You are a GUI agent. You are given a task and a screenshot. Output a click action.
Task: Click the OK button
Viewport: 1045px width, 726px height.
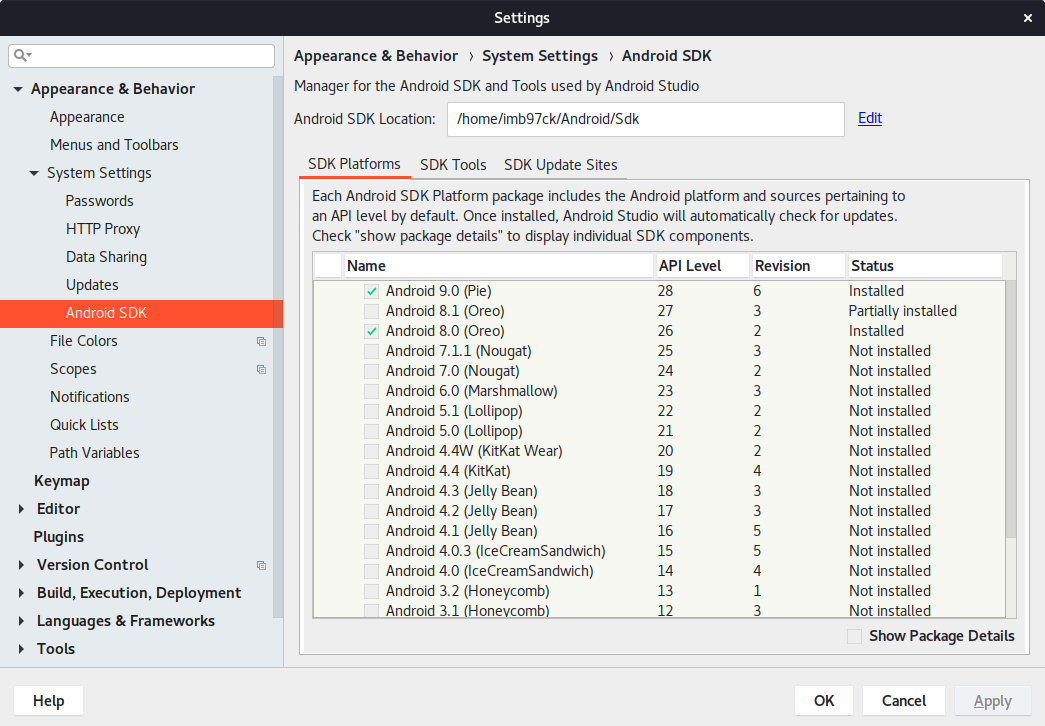[x=824, y=701]
